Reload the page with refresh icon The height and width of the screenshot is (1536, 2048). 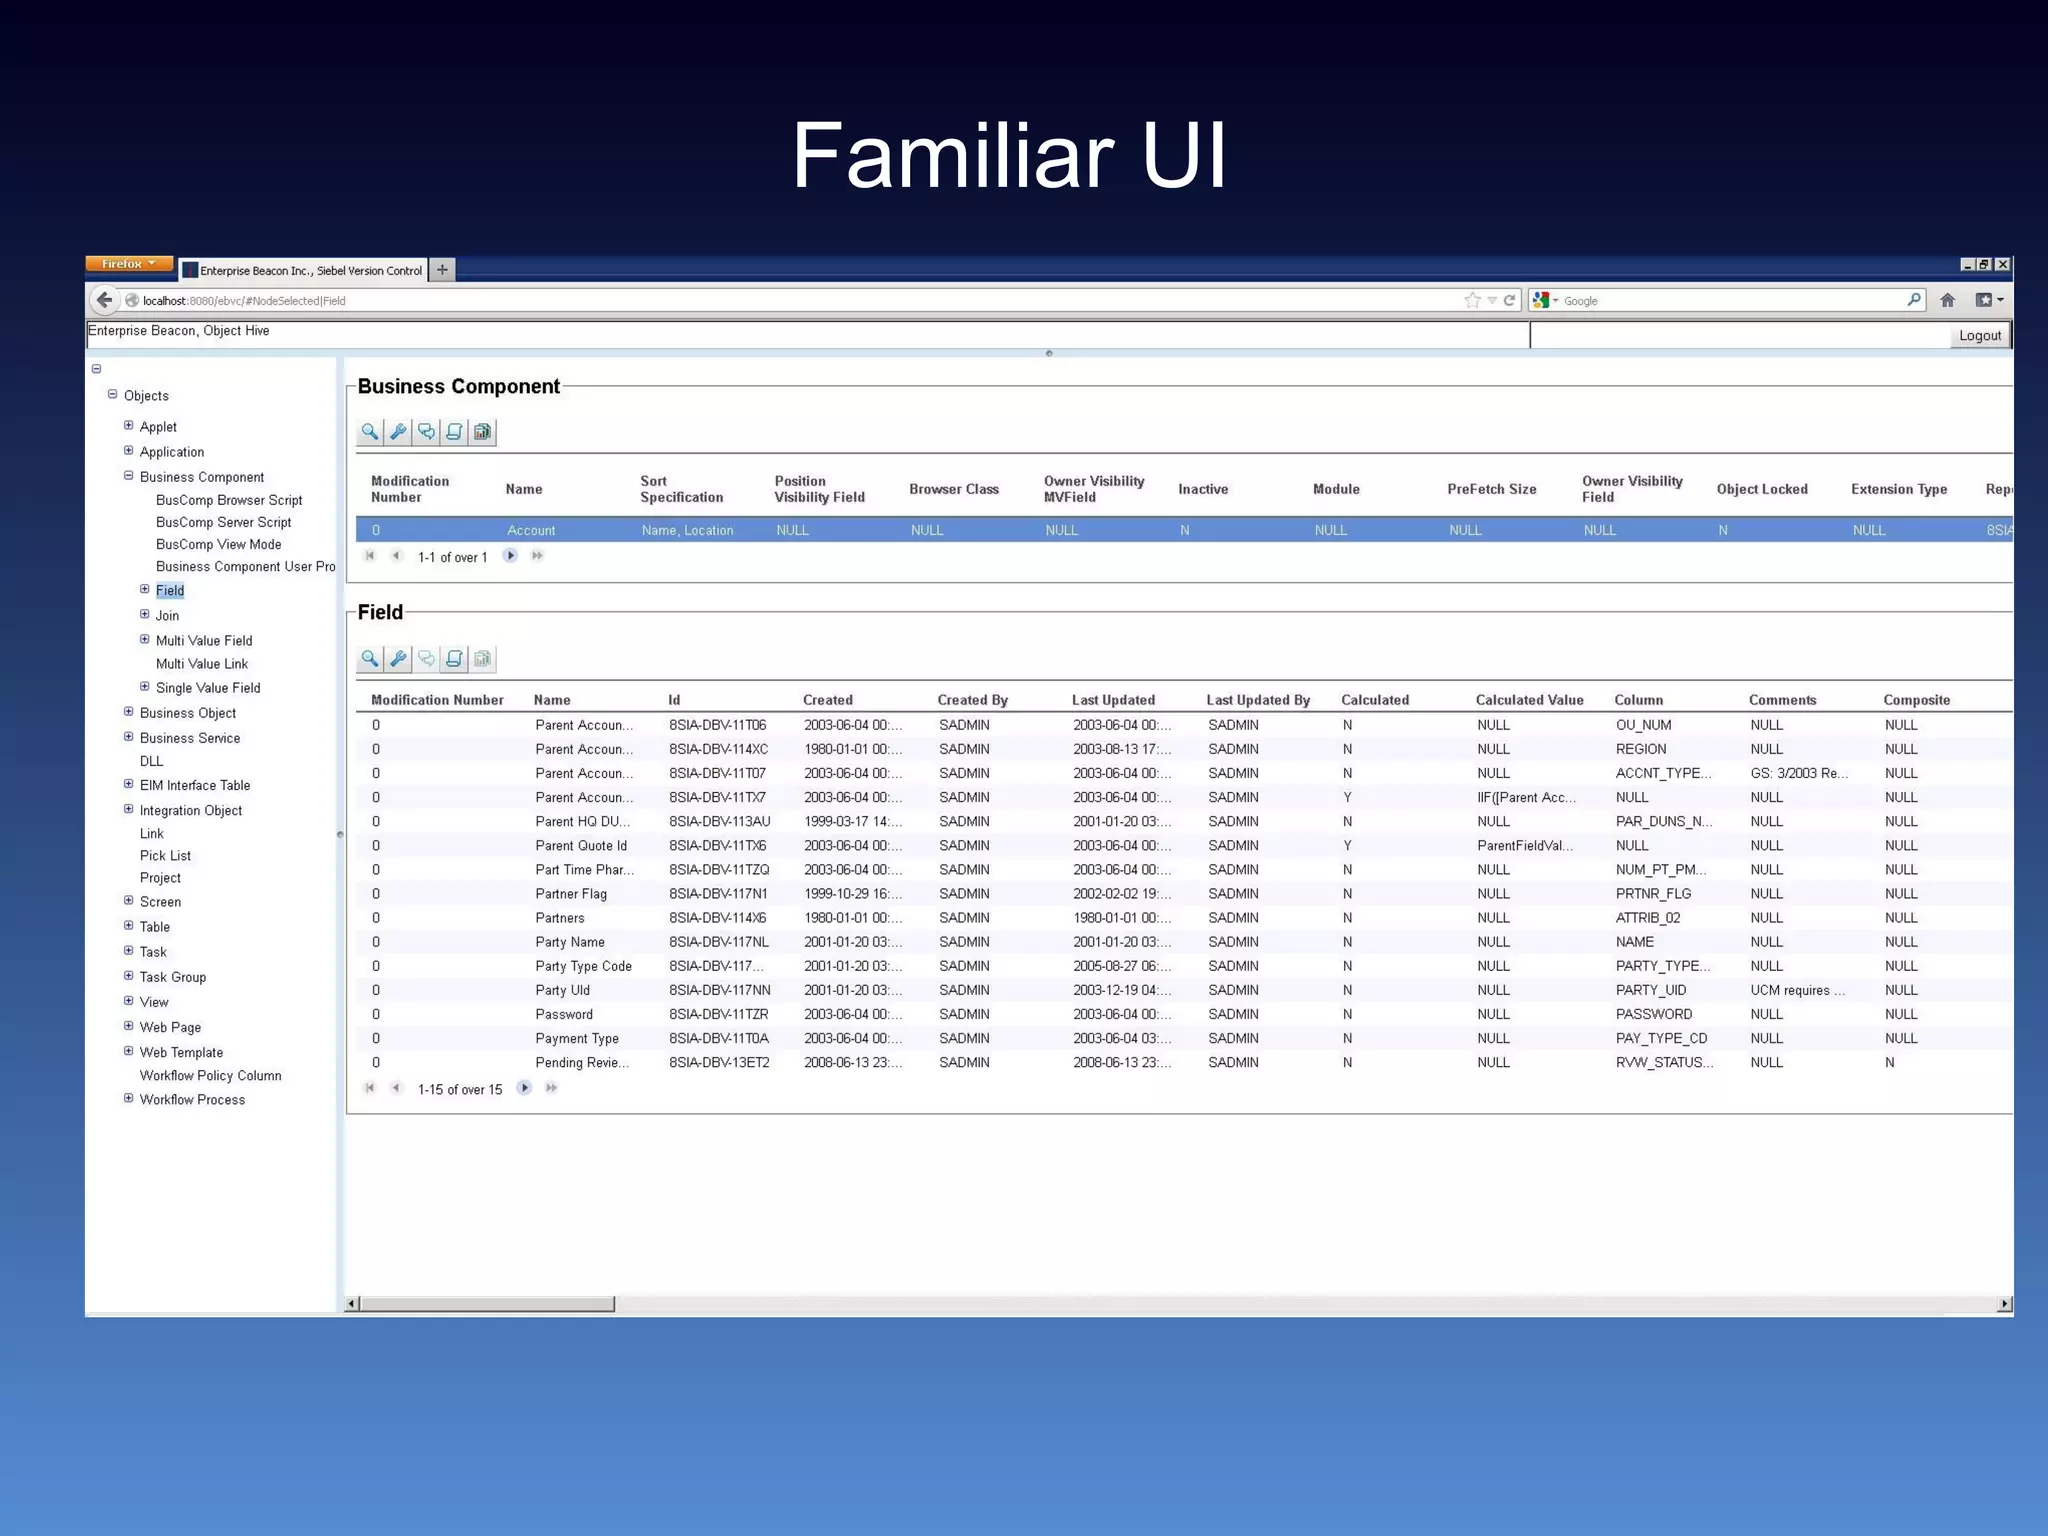pyautogui.click(x=1509, y=300)
